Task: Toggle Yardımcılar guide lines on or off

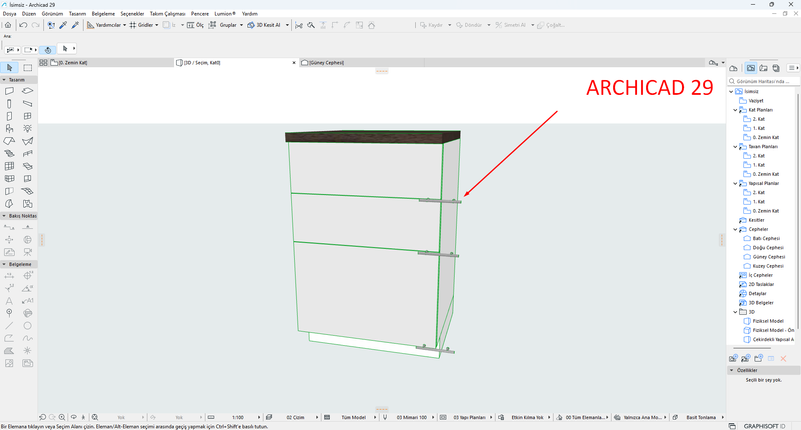Action: click(x=104, y=25)
